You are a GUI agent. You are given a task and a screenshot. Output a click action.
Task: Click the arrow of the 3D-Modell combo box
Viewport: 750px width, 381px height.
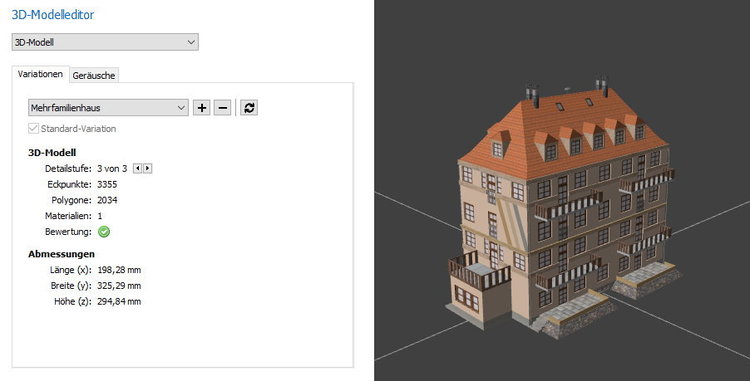[x=191, y=42]
